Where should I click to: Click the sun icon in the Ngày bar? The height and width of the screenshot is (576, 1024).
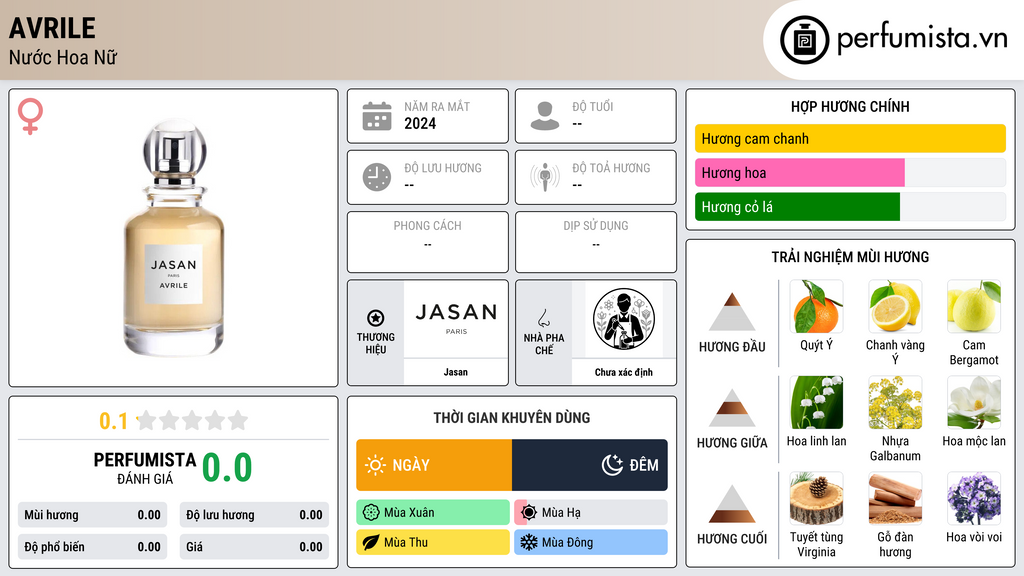(x=375, y=465)
